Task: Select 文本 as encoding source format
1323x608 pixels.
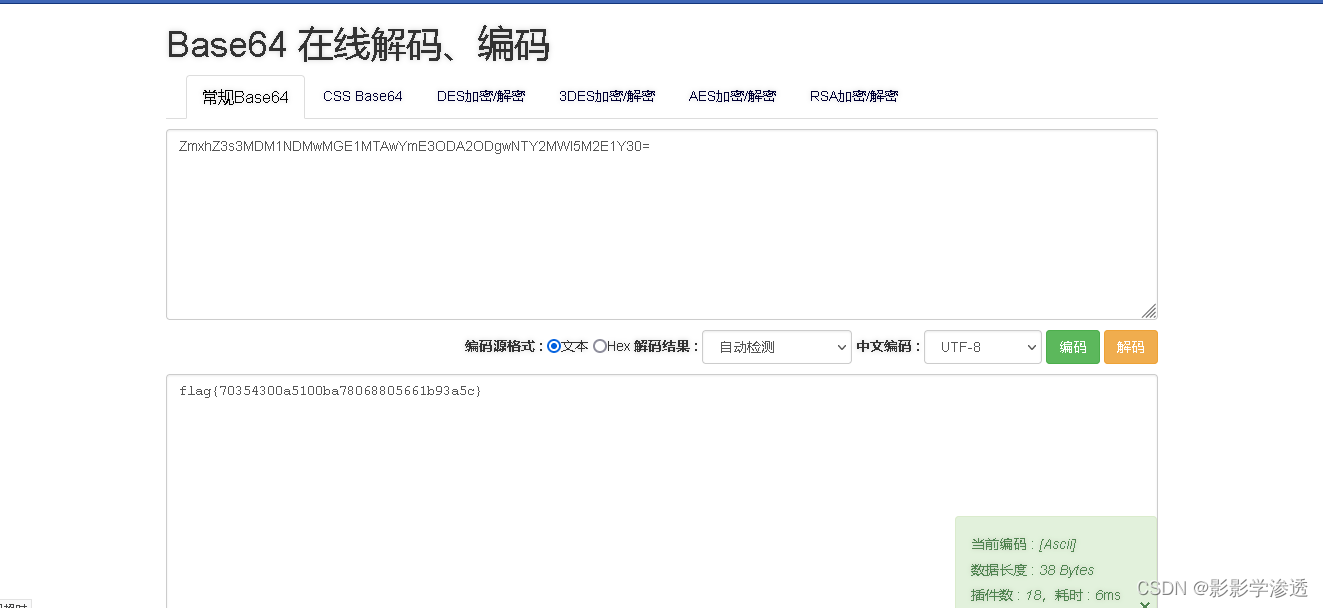Action: 553,347
